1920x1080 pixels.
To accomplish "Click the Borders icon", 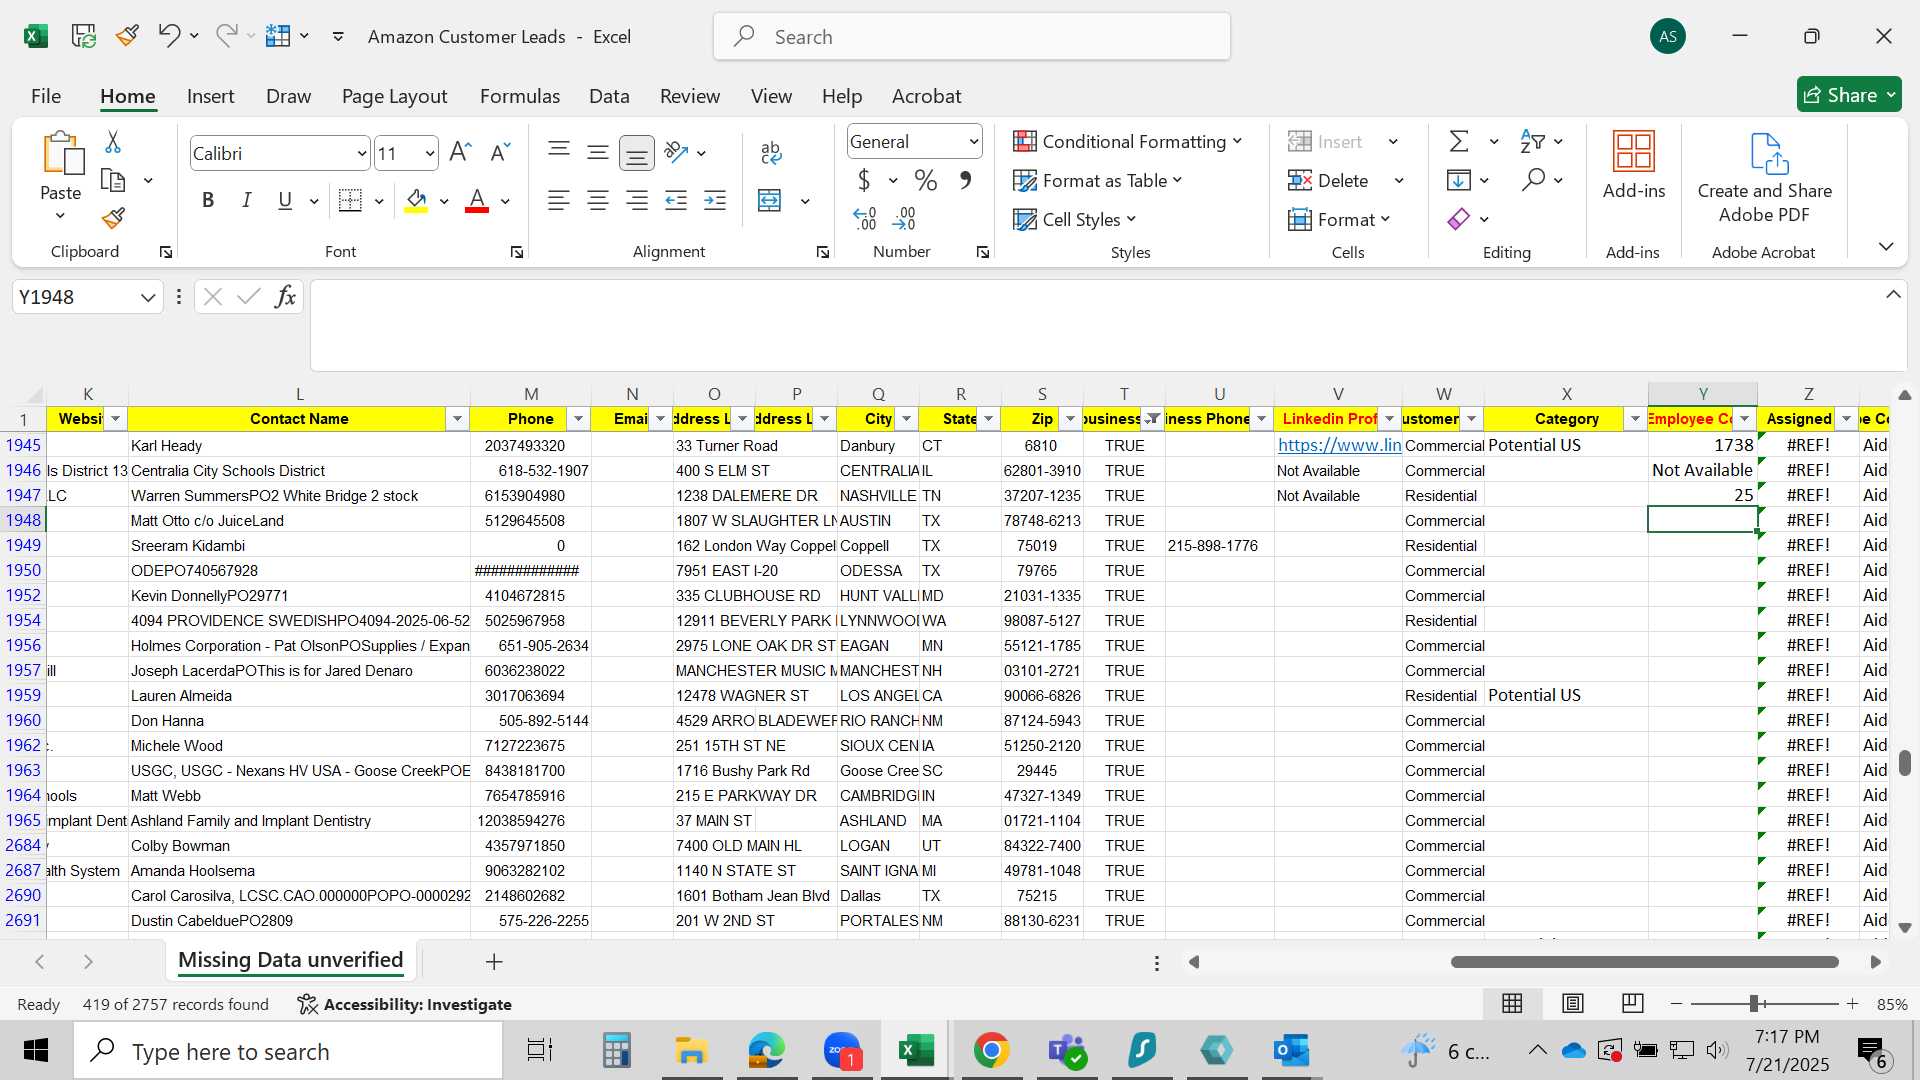I will 350,200.
